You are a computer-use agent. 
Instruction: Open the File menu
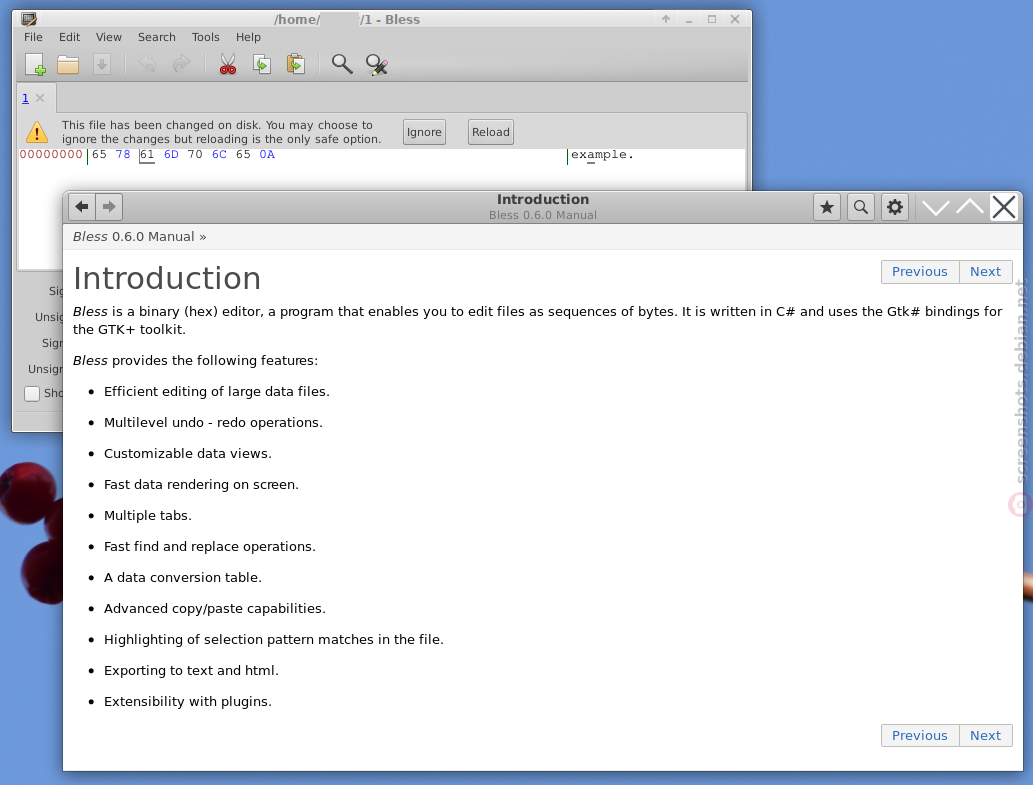(33, 38)
